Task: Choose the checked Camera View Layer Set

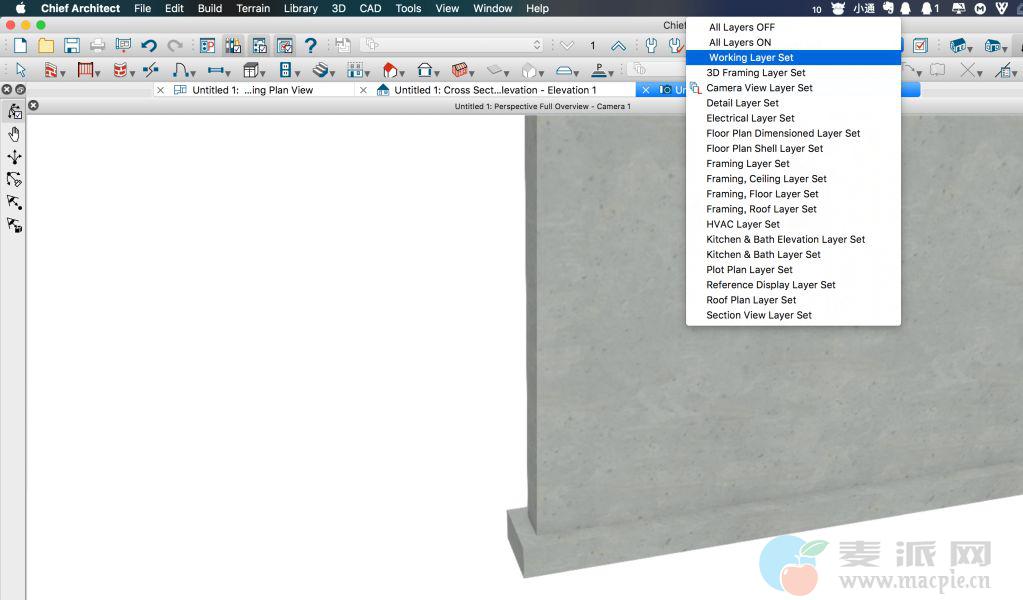Action: [759, 88]
